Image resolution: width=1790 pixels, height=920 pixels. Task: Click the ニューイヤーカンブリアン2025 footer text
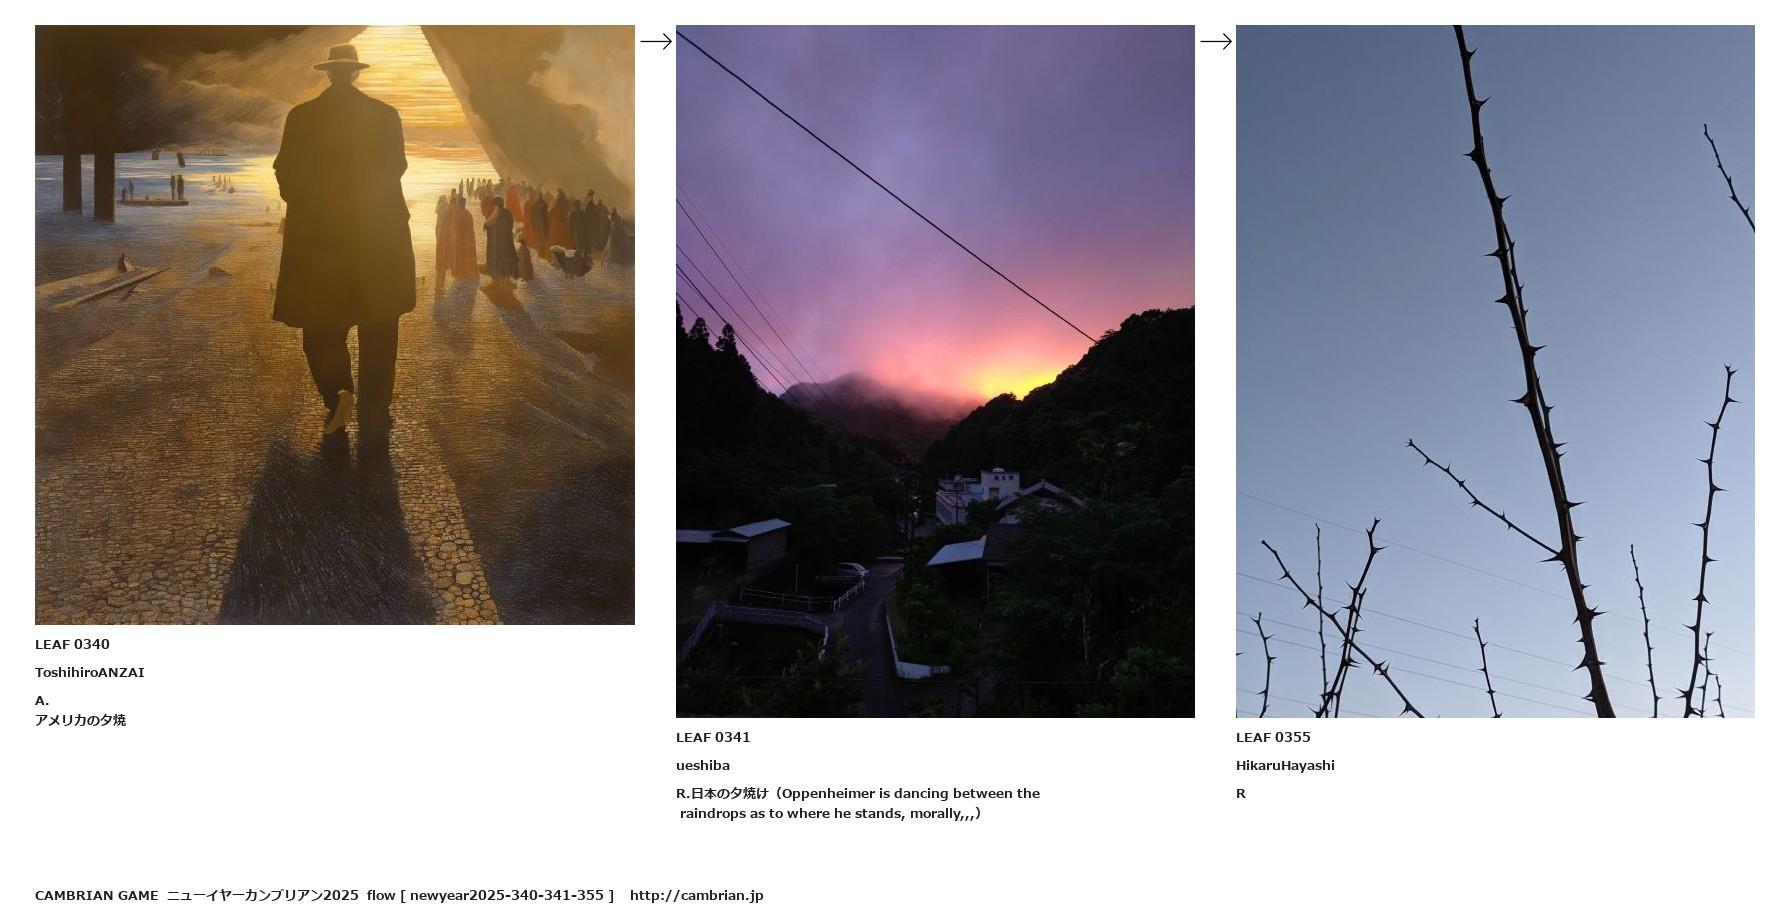click(x=262, y=895)
